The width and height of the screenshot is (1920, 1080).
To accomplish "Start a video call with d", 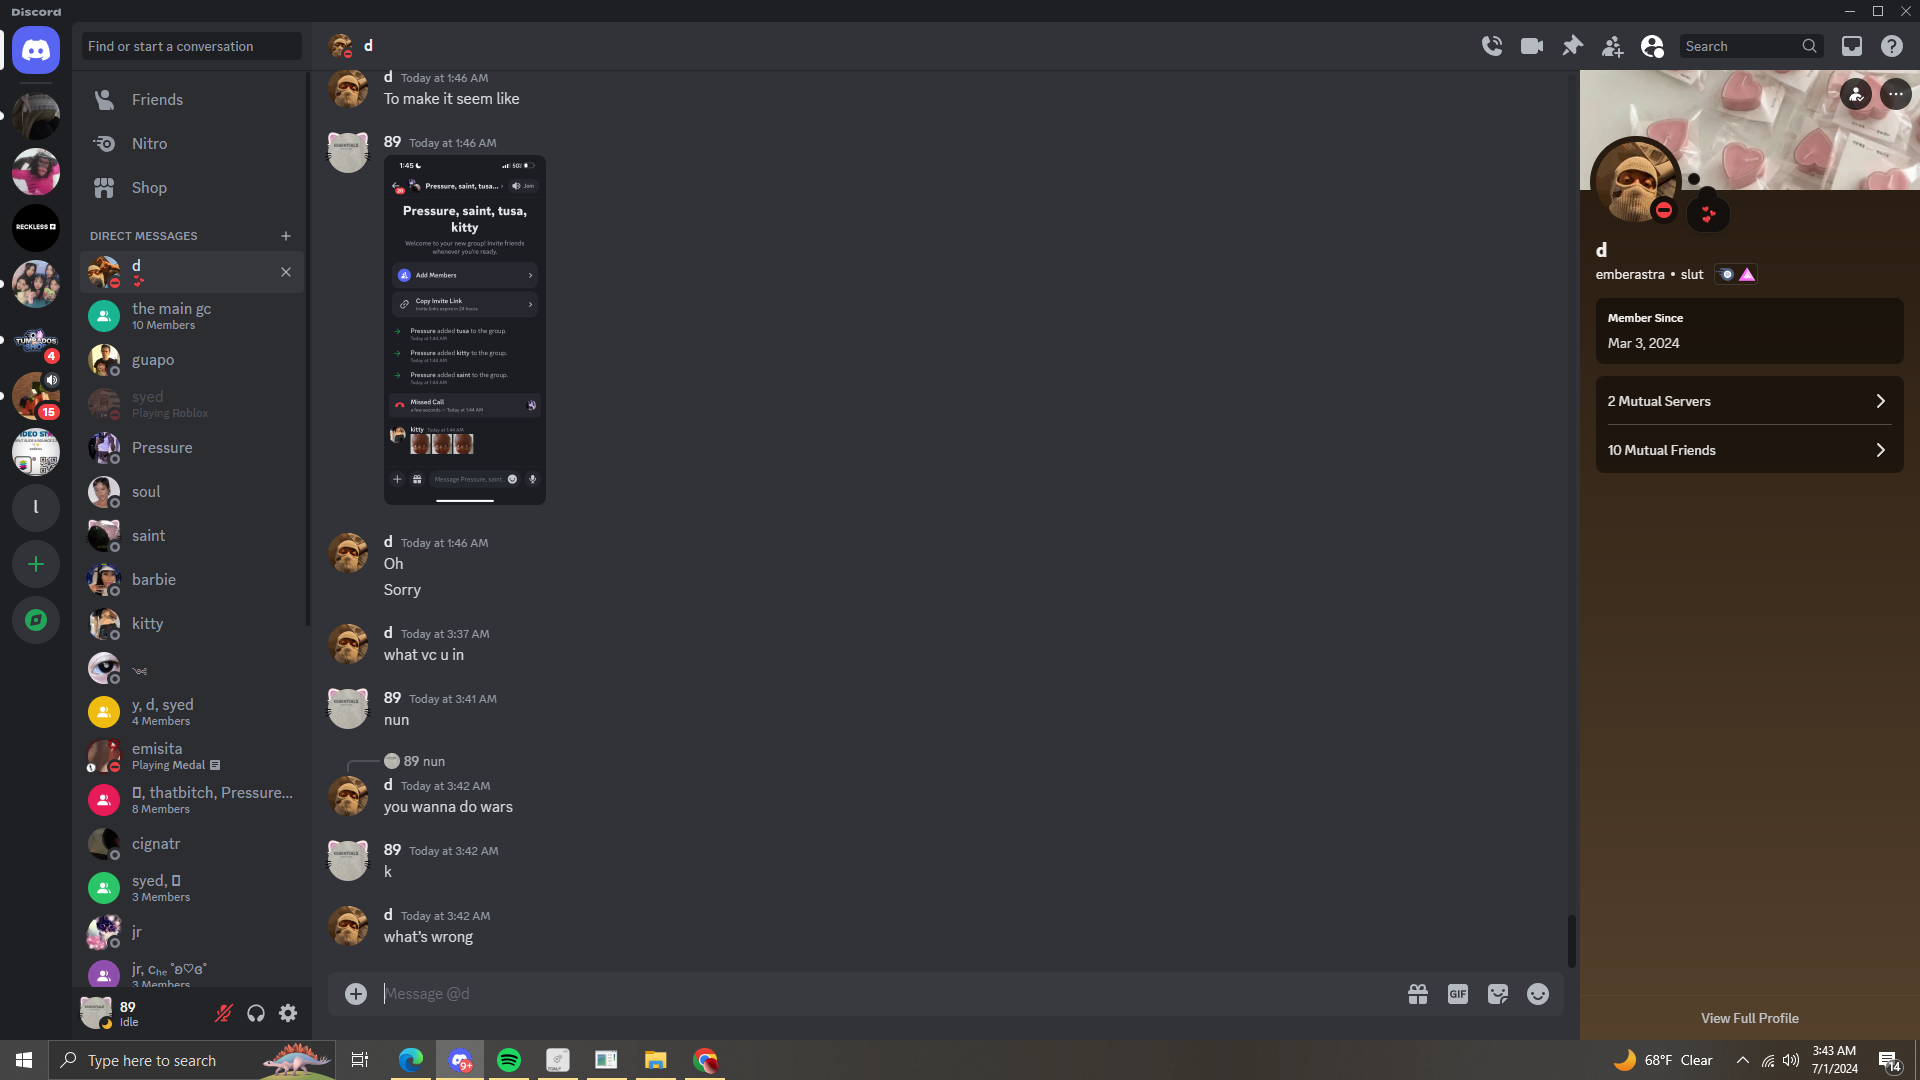I will pos(1532,46).
